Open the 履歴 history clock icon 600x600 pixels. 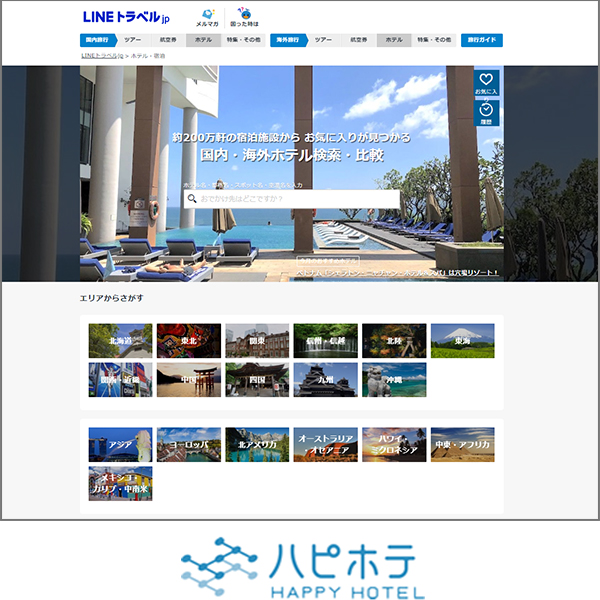tap(486, 112)
